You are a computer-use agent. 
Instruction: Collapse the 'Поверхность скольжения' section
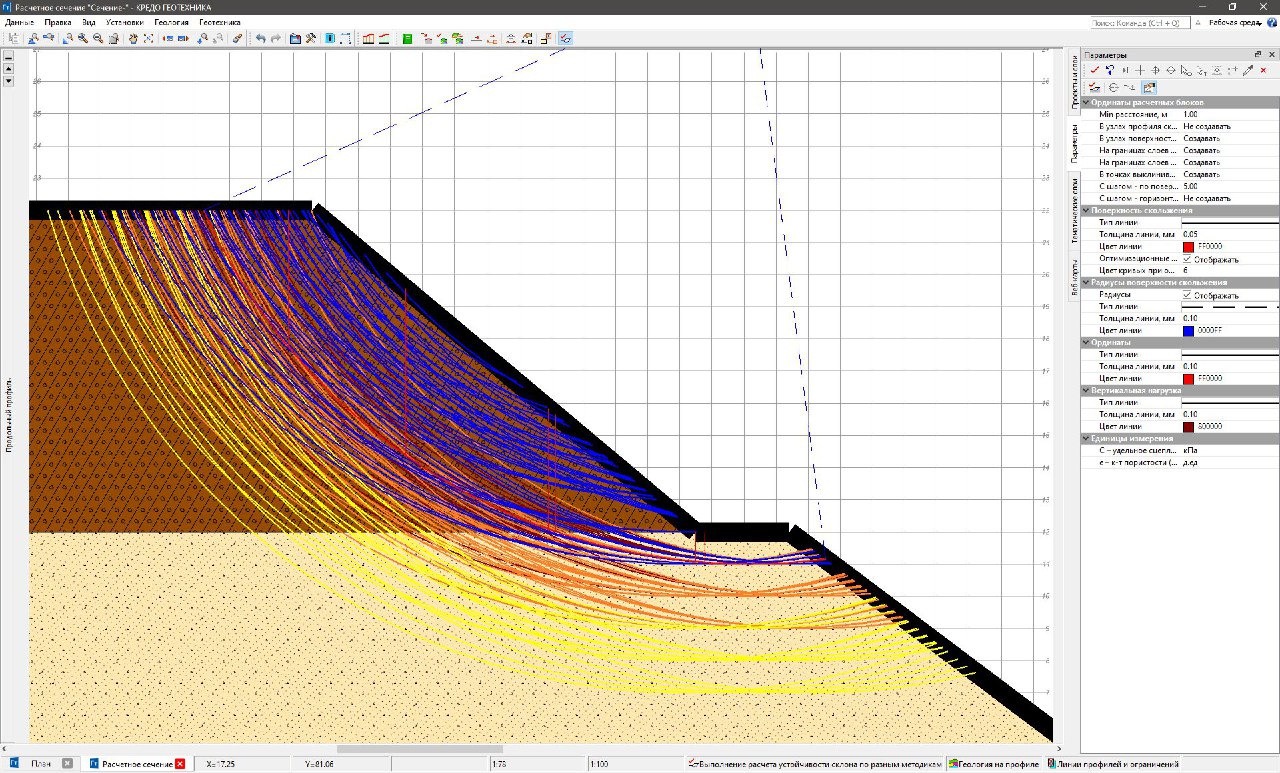coord(1086,210)
